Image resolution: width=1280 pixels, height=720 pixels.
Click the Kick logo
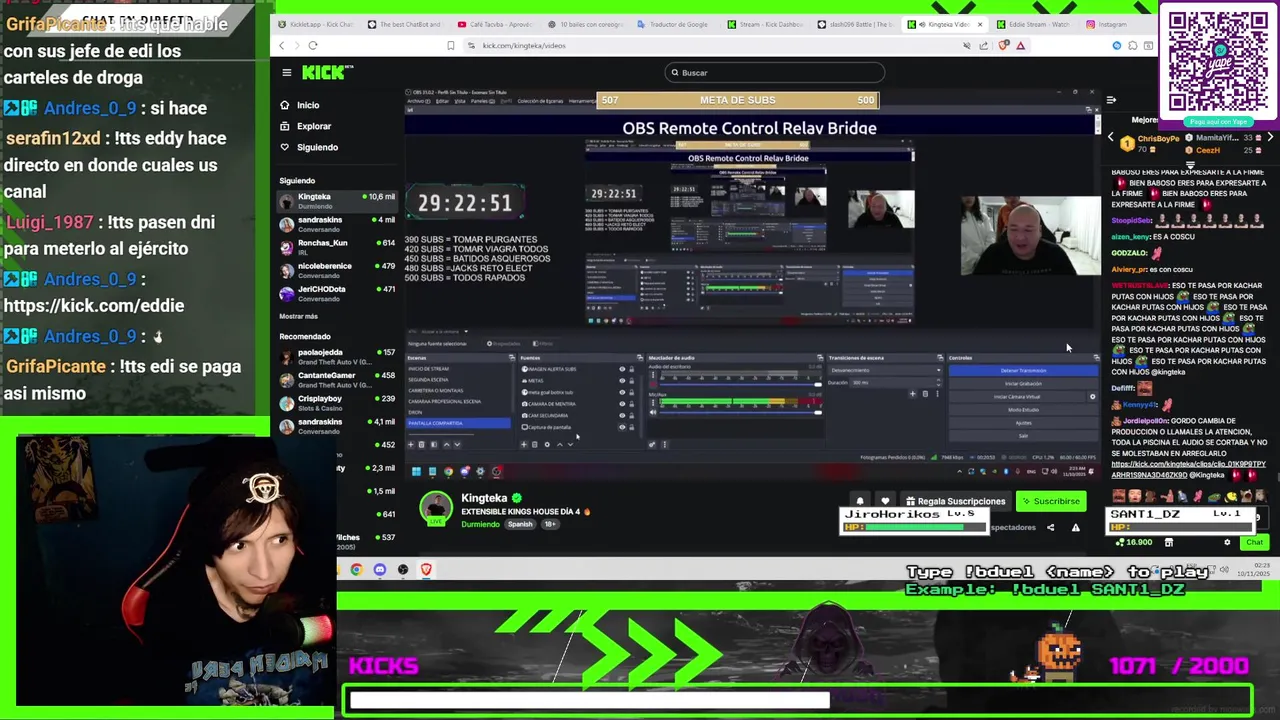(x=327, y=72)
